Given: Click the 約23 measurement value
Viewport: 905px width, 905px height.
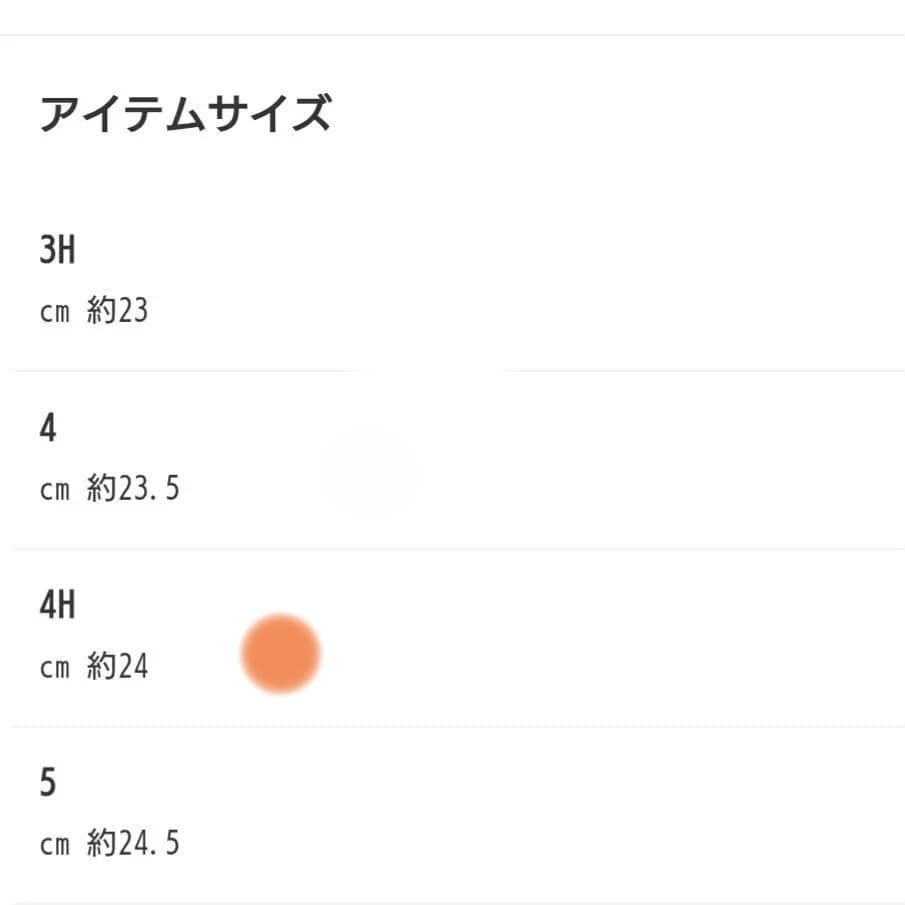Looking at the screenshot, I should (x=117, y=312).
